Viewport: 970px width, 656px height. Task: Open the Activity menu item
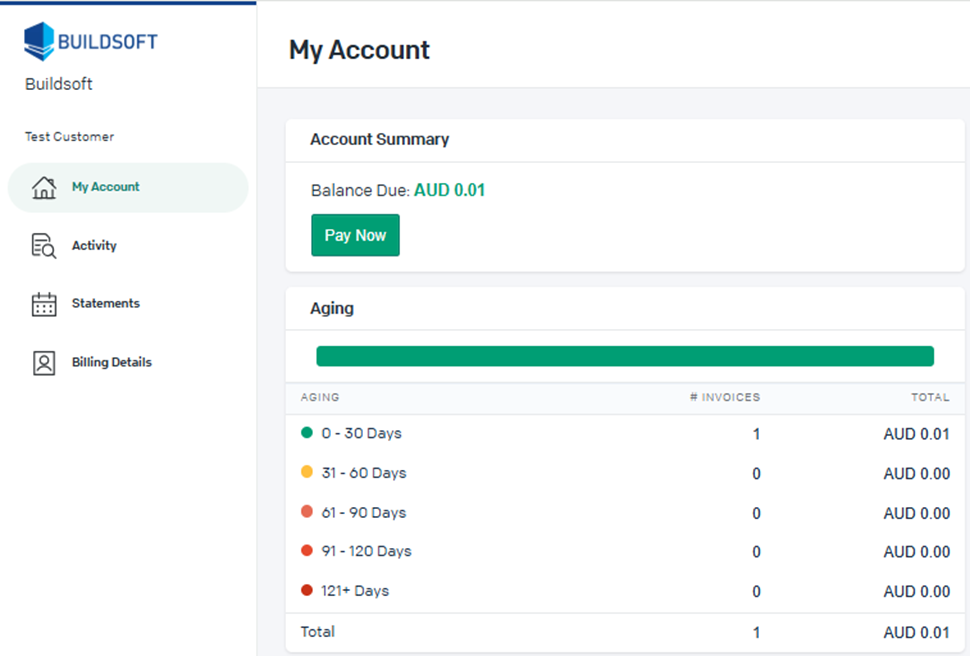[94, 246]
